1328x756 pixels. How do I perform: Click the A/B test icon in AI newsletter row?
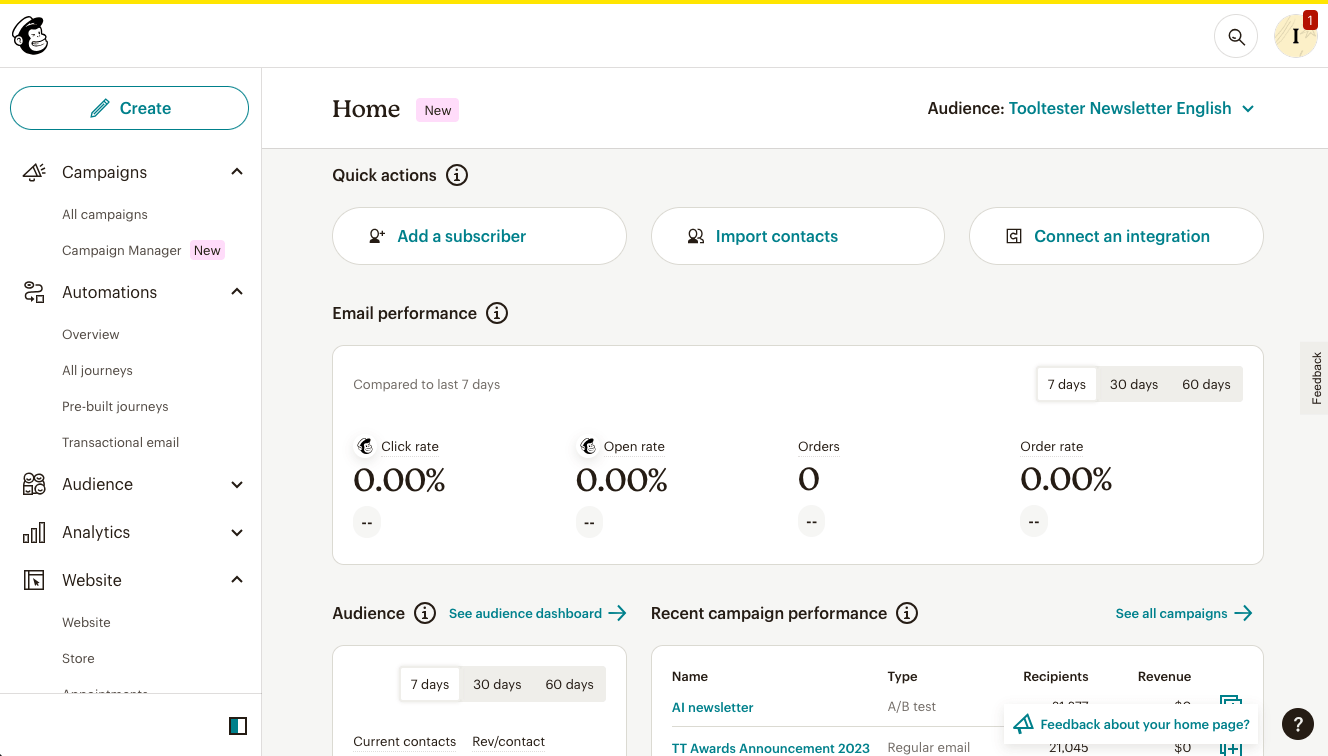tap(1231, 704)
